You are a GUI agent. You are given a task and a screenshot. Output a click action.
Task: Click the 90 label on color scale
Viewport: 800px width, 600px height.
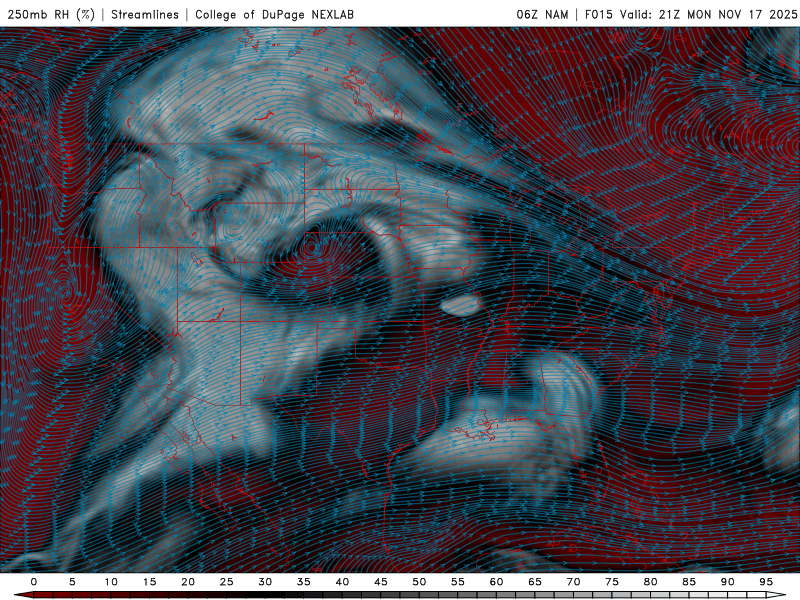[x=727, y=582]
